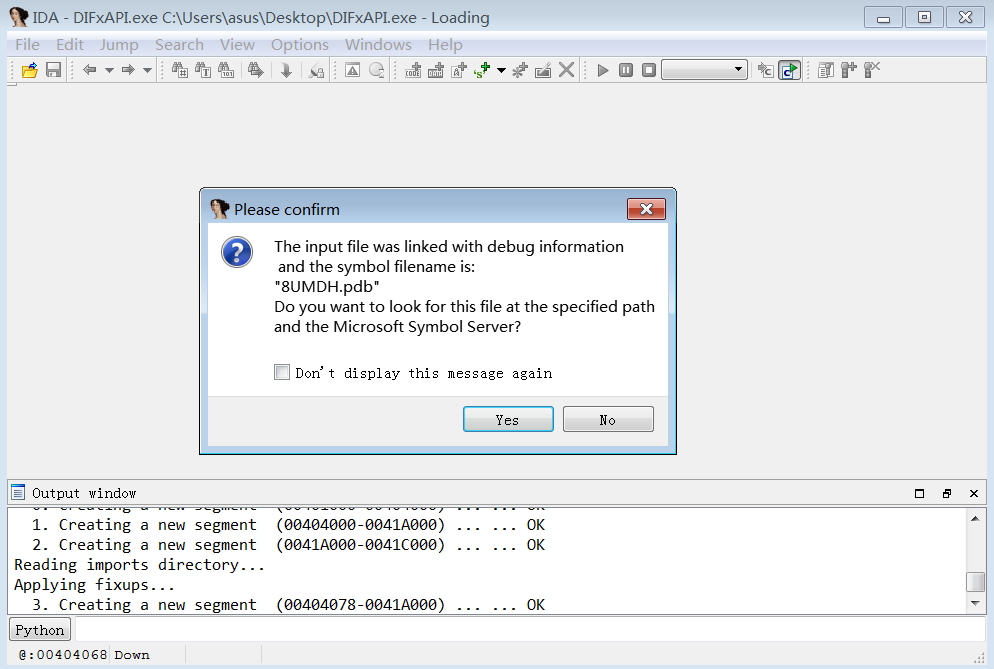Click output line for segment 0041A000-0041C000
The height and width of the screenshot is (669, 994).
point(288,545)
